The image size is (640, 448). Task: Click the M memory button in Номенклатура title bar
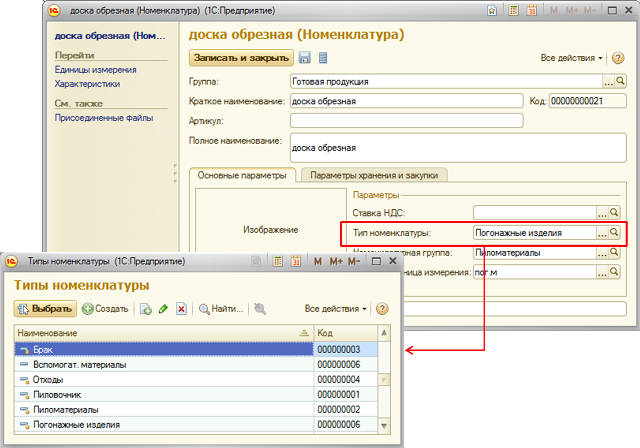coord(553,11)
